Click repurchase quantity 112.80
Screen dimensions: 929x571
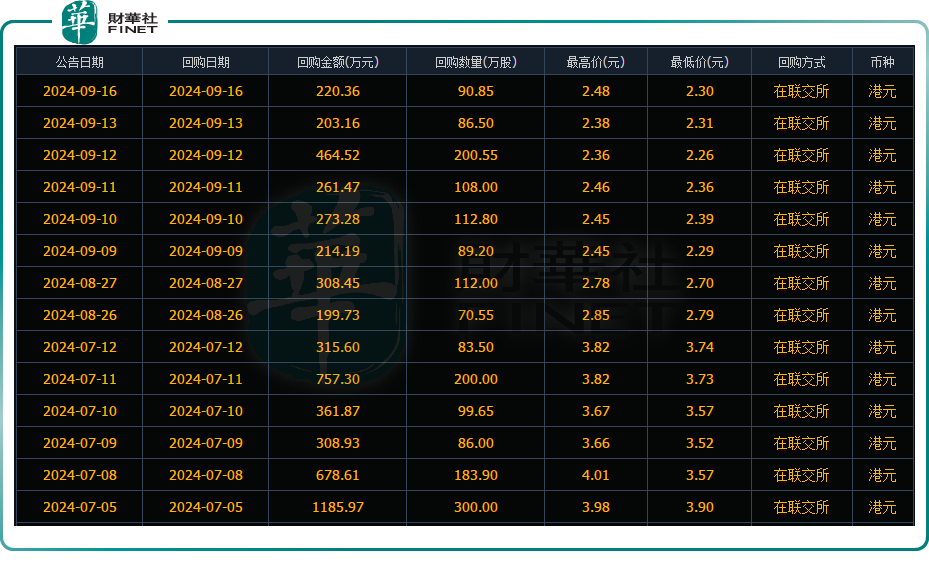click(x=476, y=219)
